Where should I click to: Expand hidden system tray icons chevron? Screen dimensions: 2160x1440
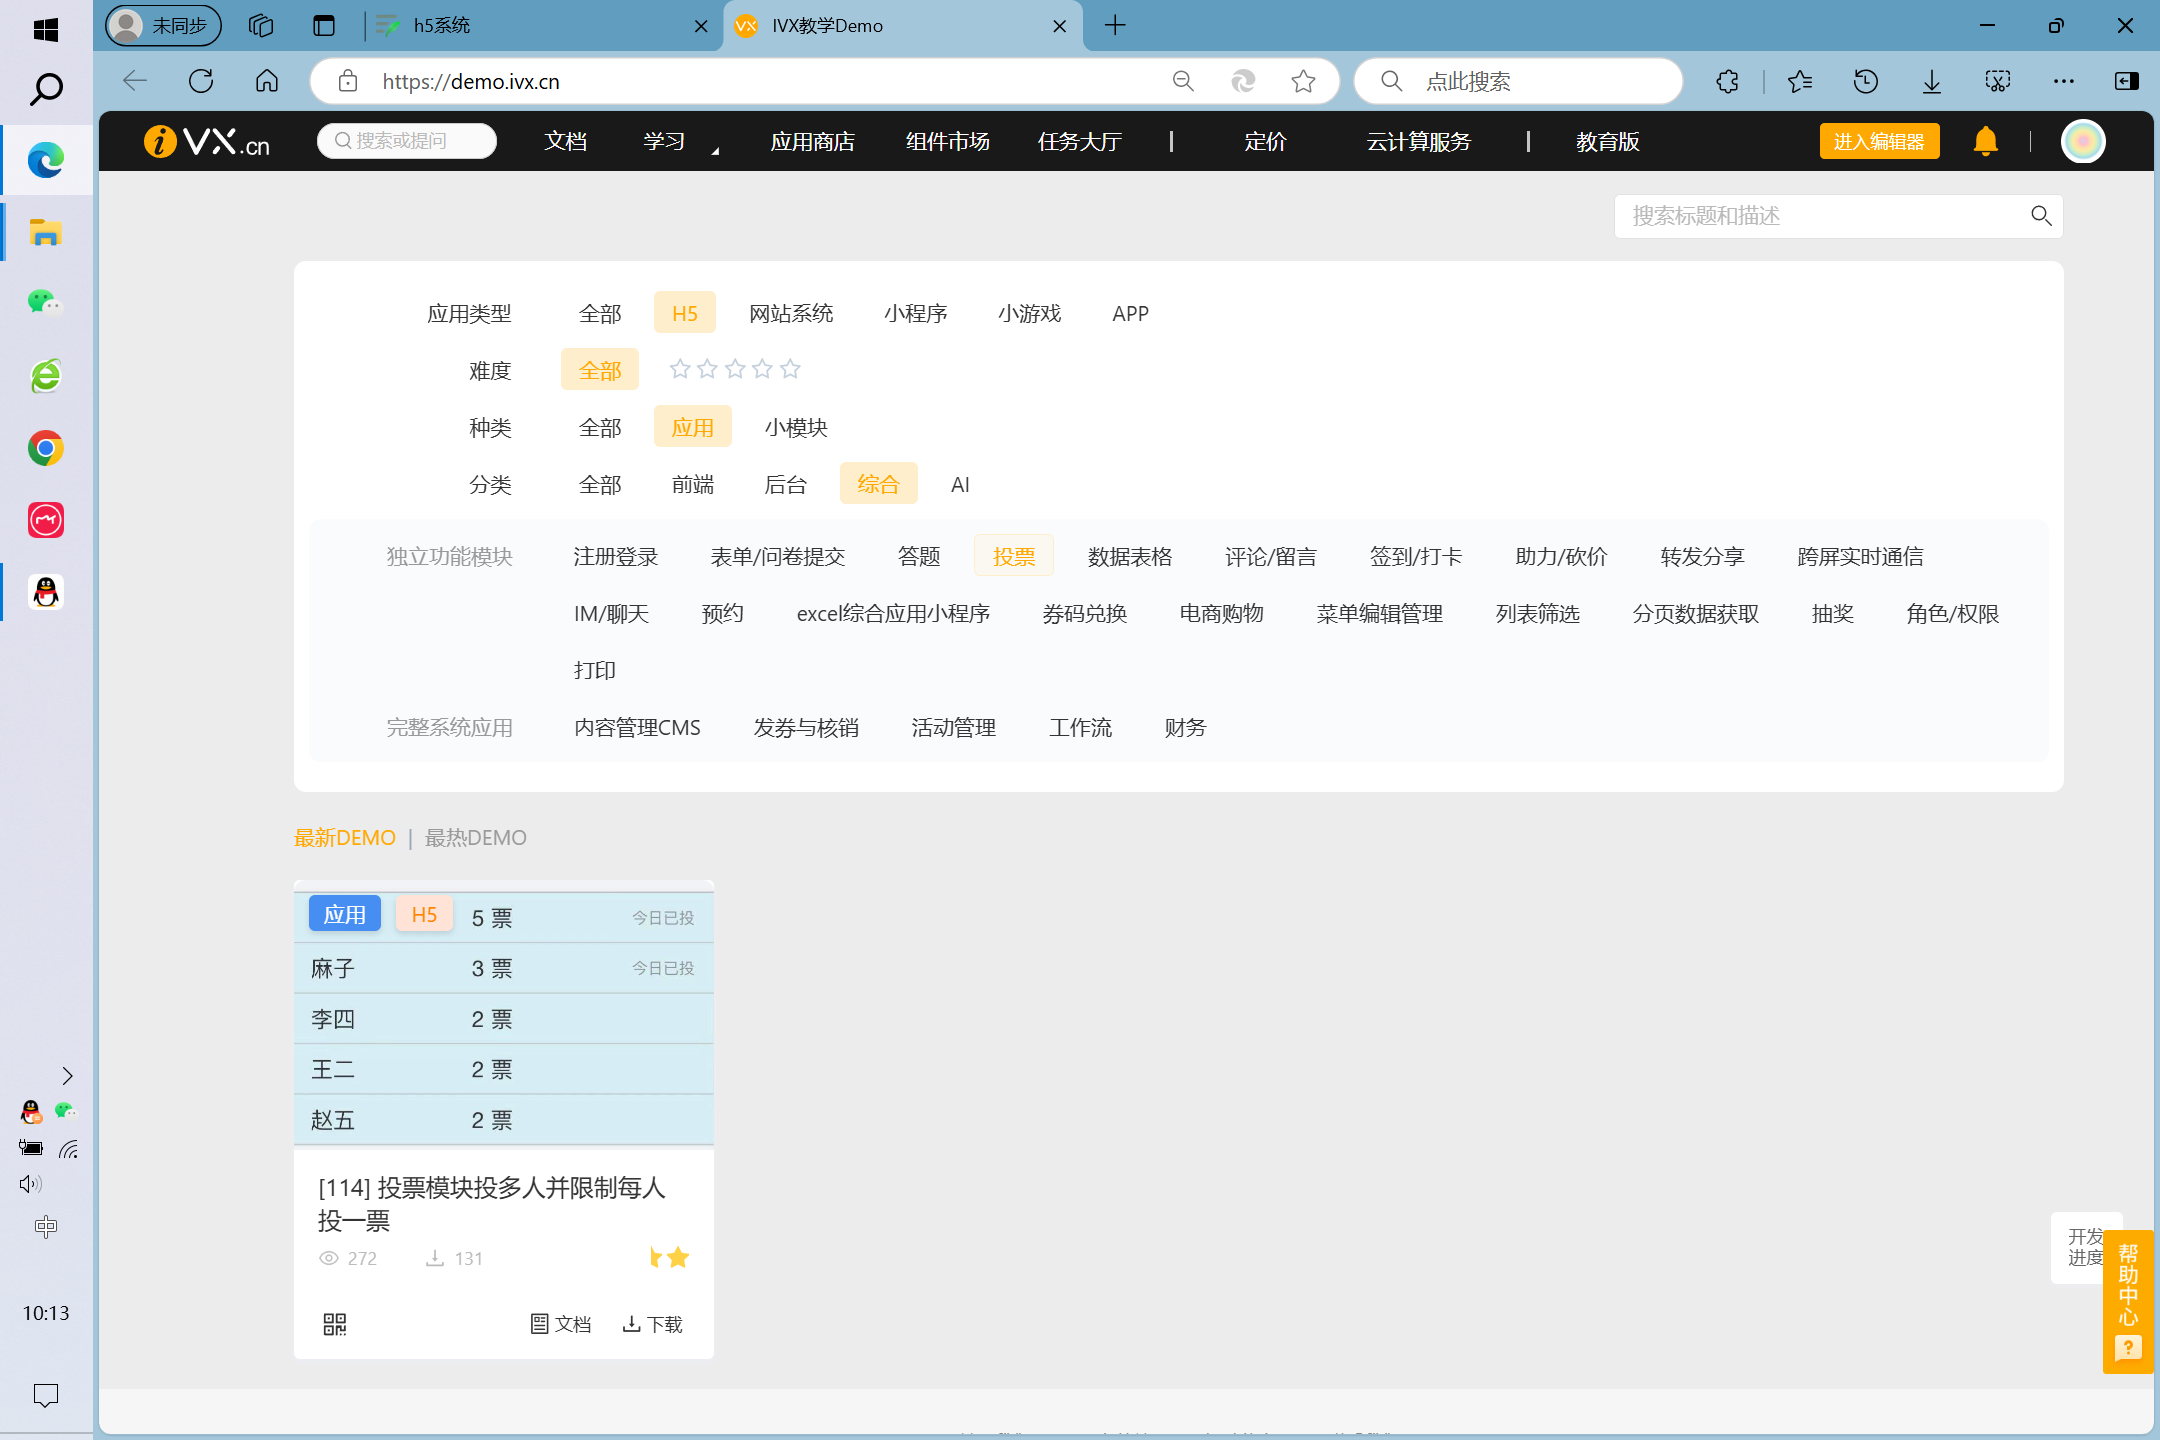67,1075
